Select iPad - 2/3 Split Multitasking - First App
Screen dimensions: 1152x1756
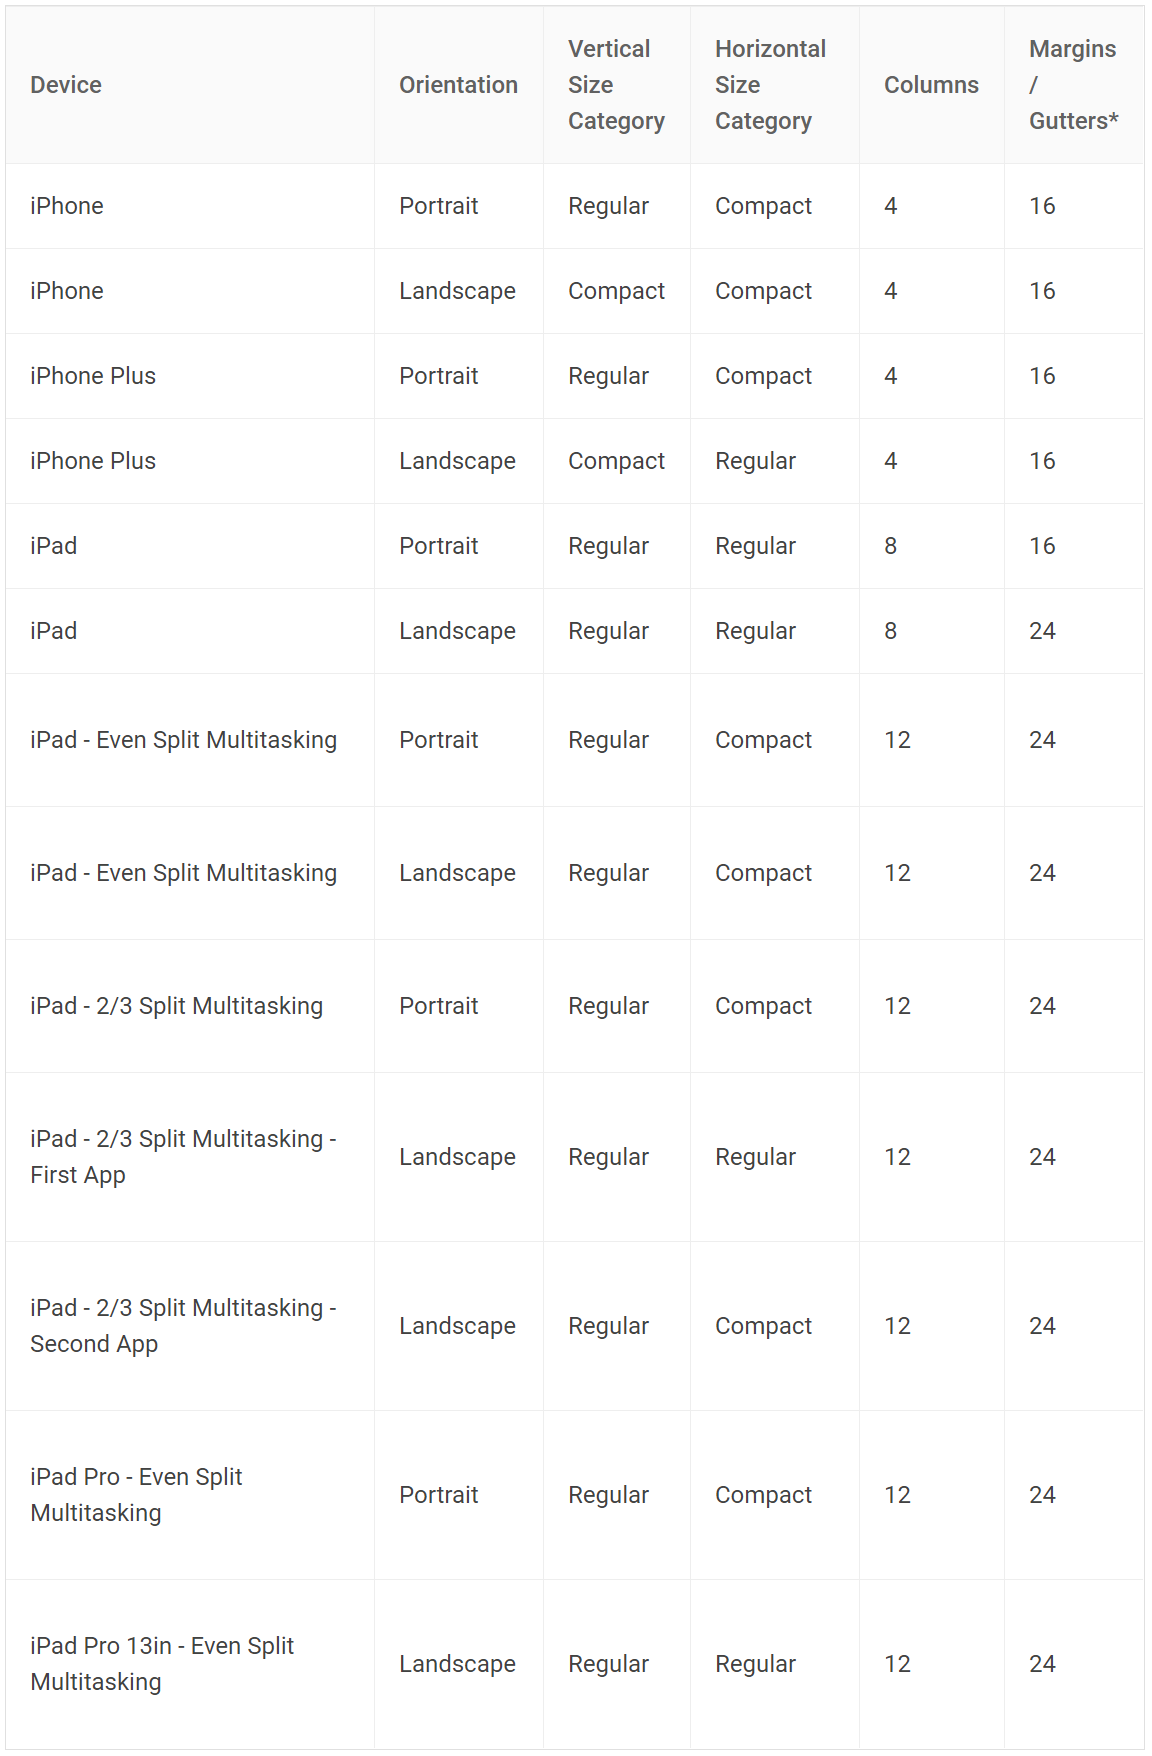pos(183,1157)
